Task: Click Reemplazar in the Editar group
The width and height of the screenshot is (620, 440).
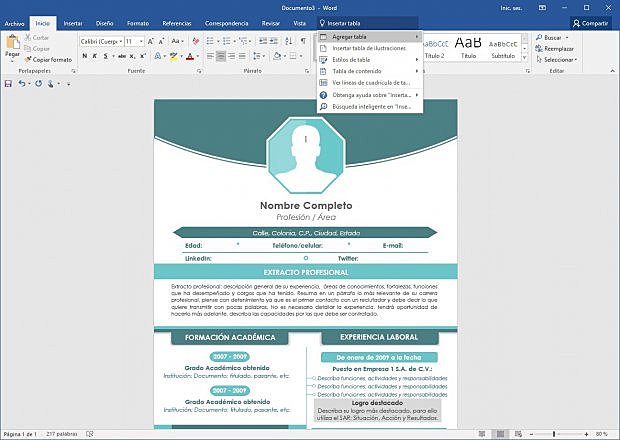Action: [554, 49]
